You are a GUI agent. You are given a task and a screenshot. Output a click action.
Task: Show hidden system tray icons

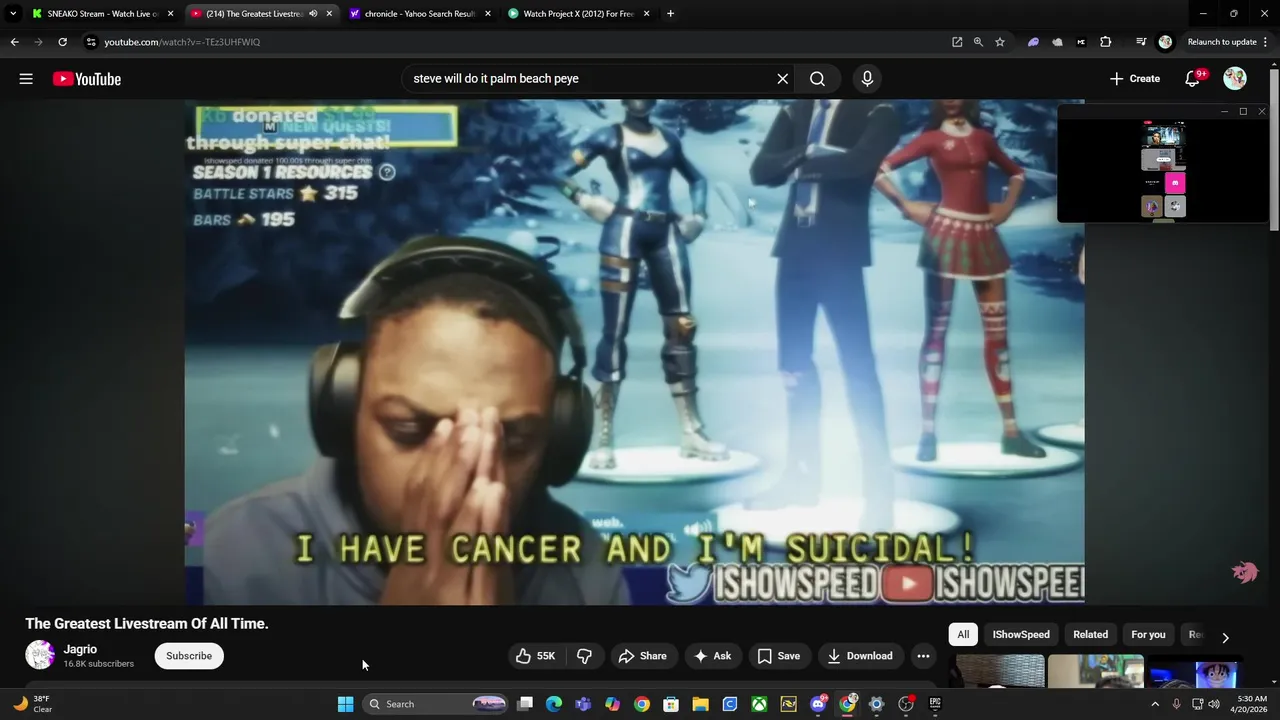tap(1155, 704)
